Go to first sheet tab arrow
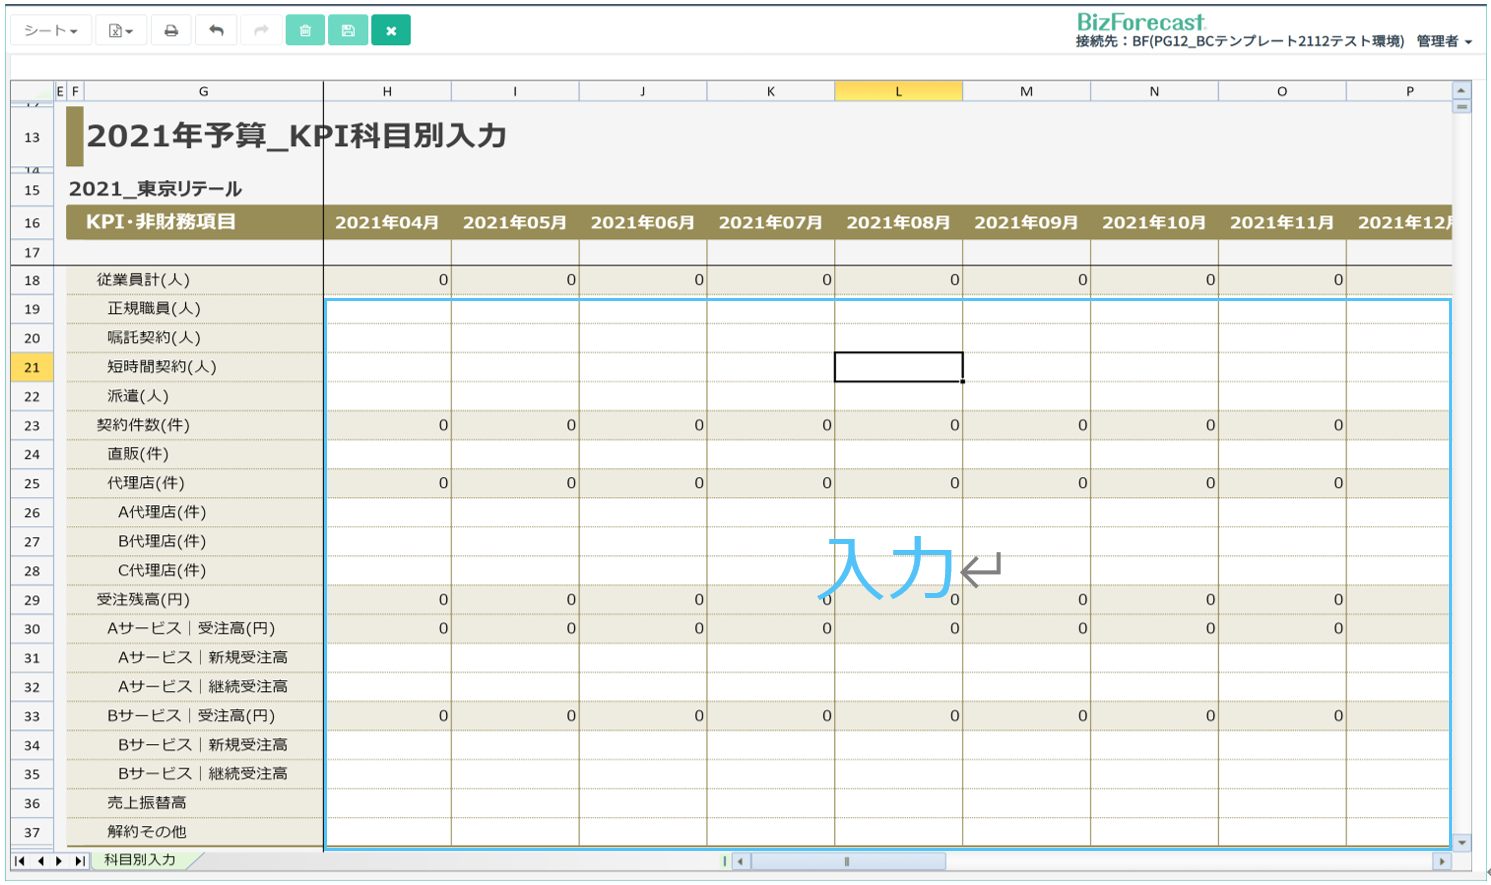 click(x=21, y=861)
